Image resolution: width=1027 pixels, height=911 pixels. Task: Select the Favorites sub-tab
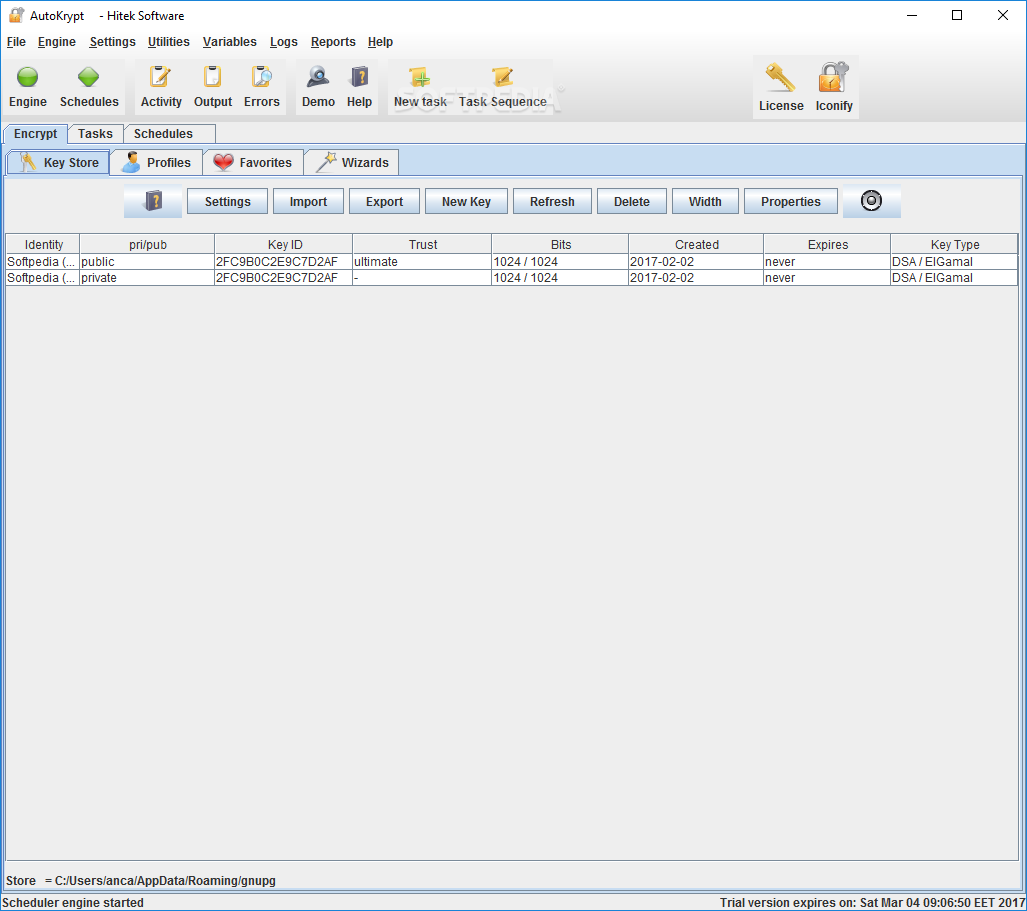coord(253,162)
